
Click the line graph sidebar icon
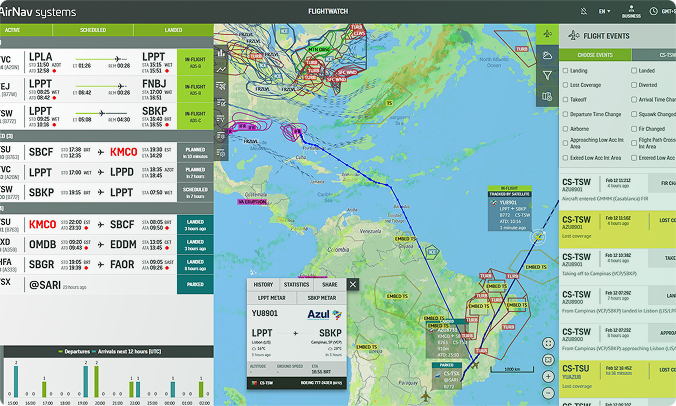pyautogui.click(x=221, y=69)
